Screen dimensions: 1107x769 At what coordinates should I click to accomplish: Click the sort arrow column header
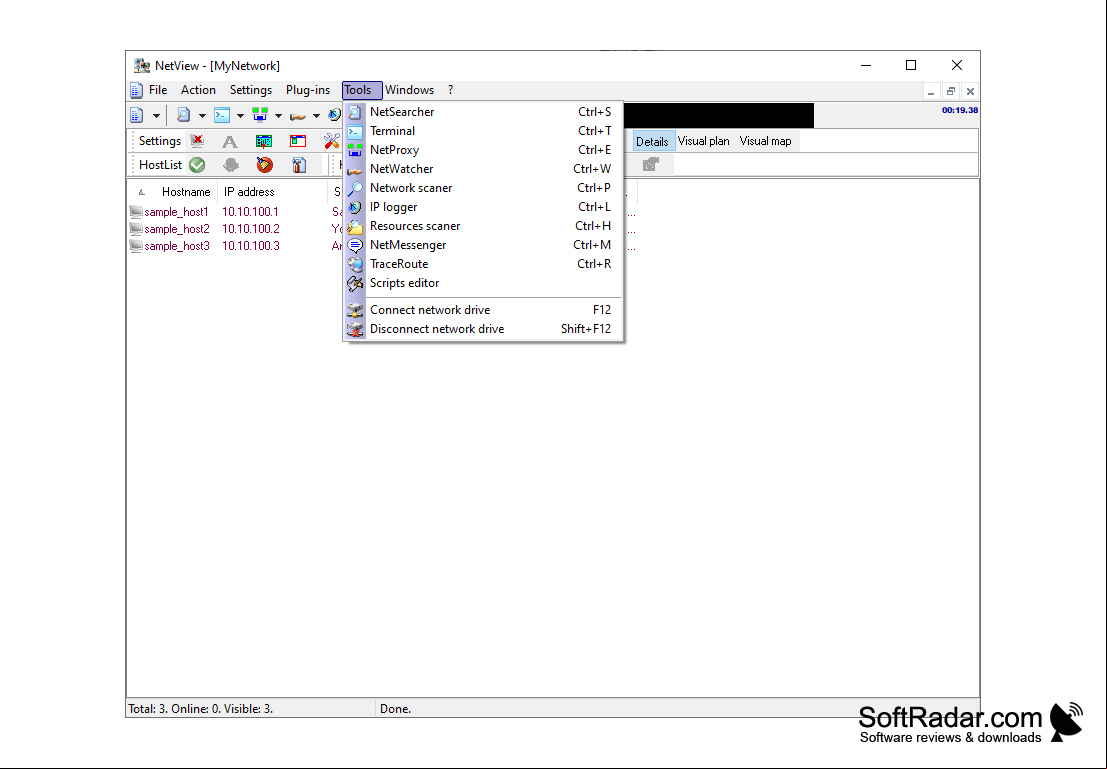pyautogui.click(x=142, y=192)
